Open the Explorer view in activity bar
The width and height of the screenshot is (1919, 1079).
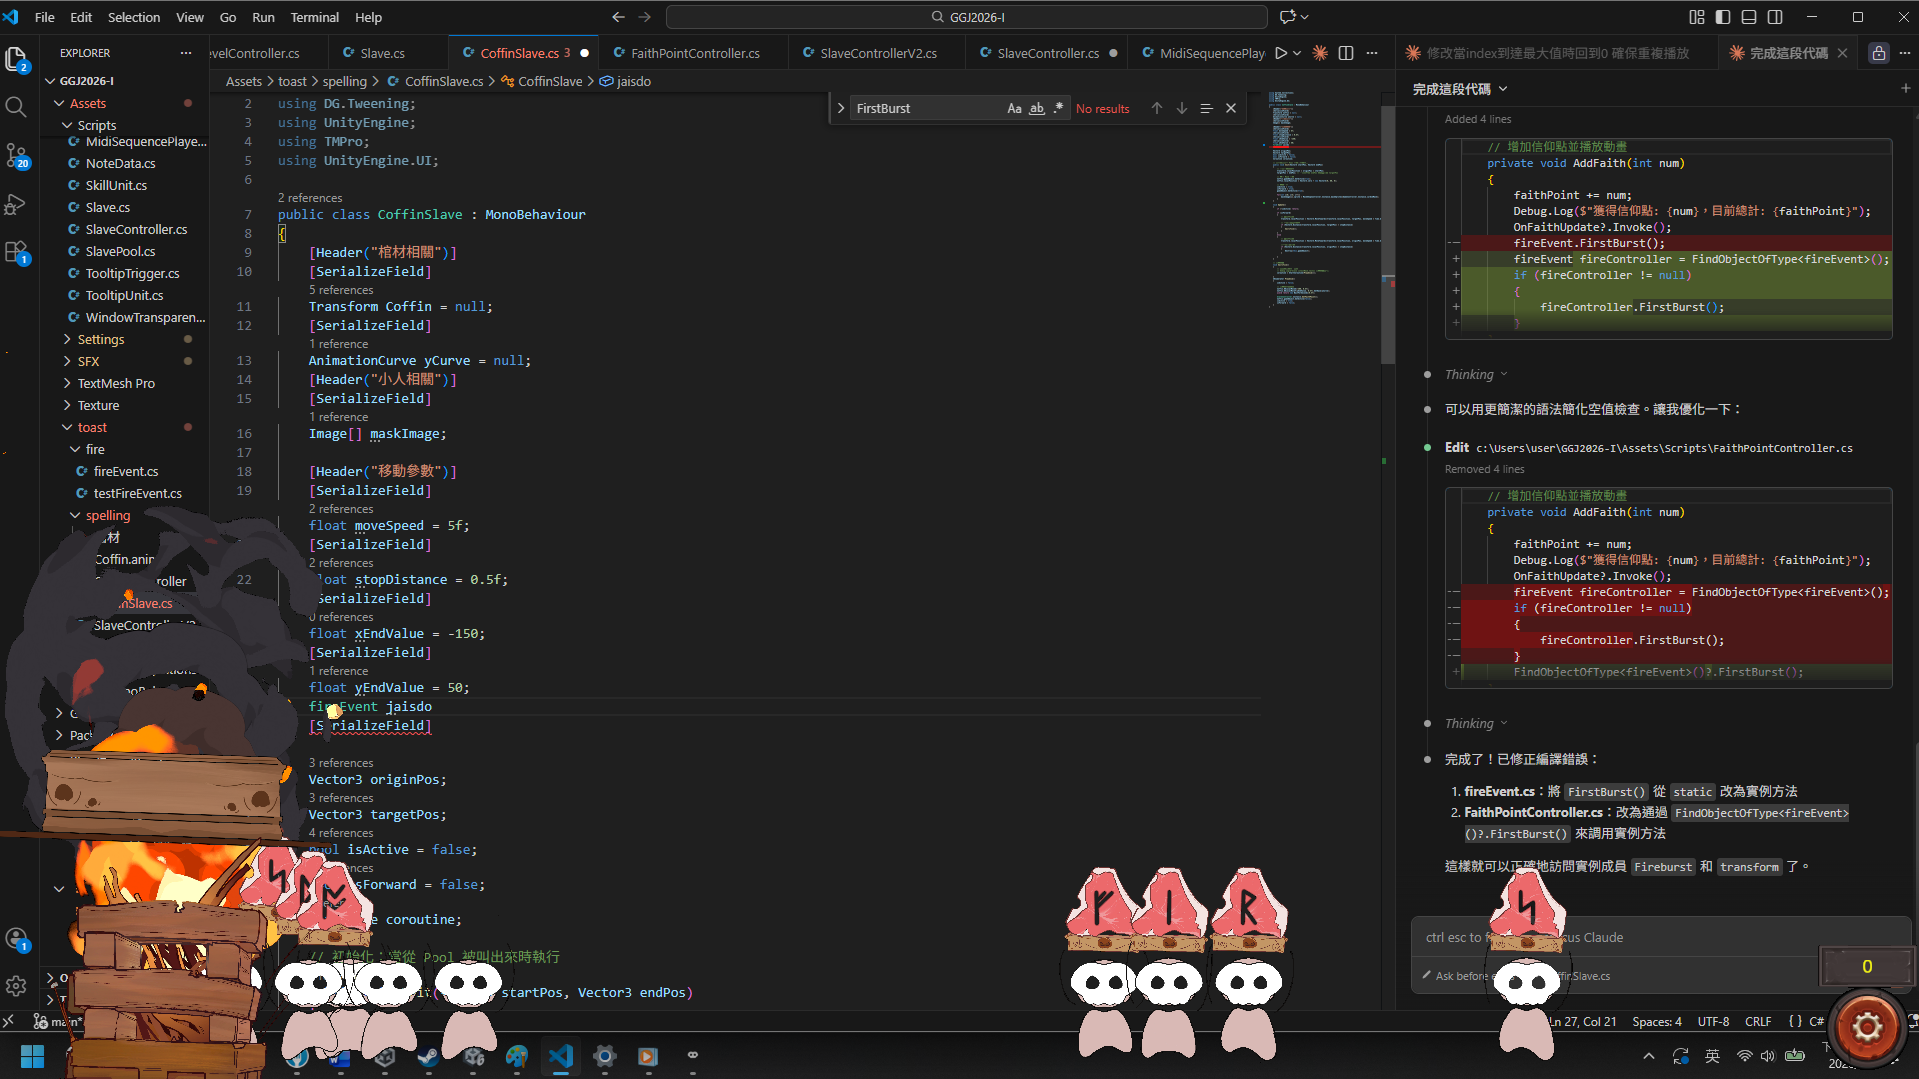tap(16, 60)
